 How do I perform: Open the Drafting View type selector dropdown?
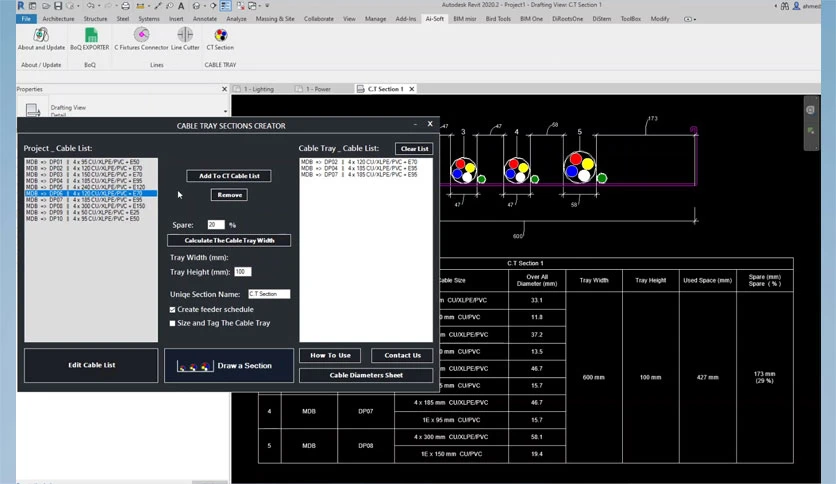[226, 111]
